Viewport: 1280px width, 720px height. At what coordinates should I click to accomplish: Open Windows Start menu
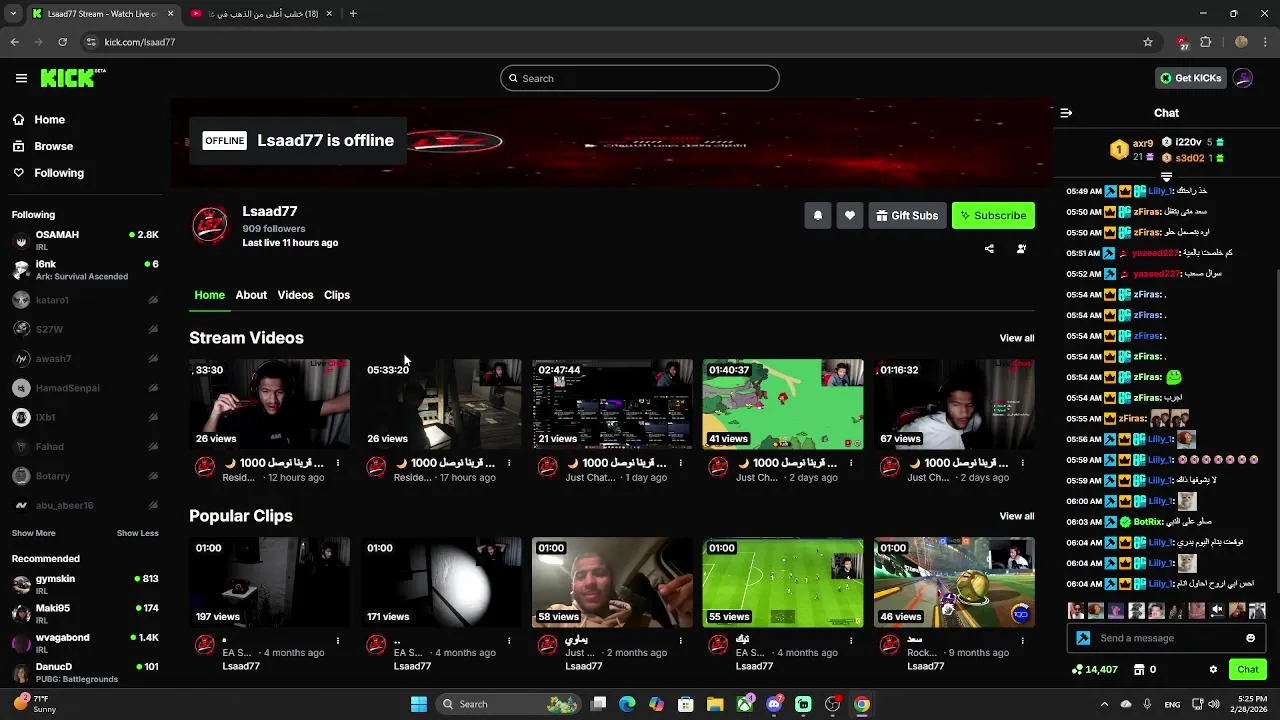click(419, 704)
